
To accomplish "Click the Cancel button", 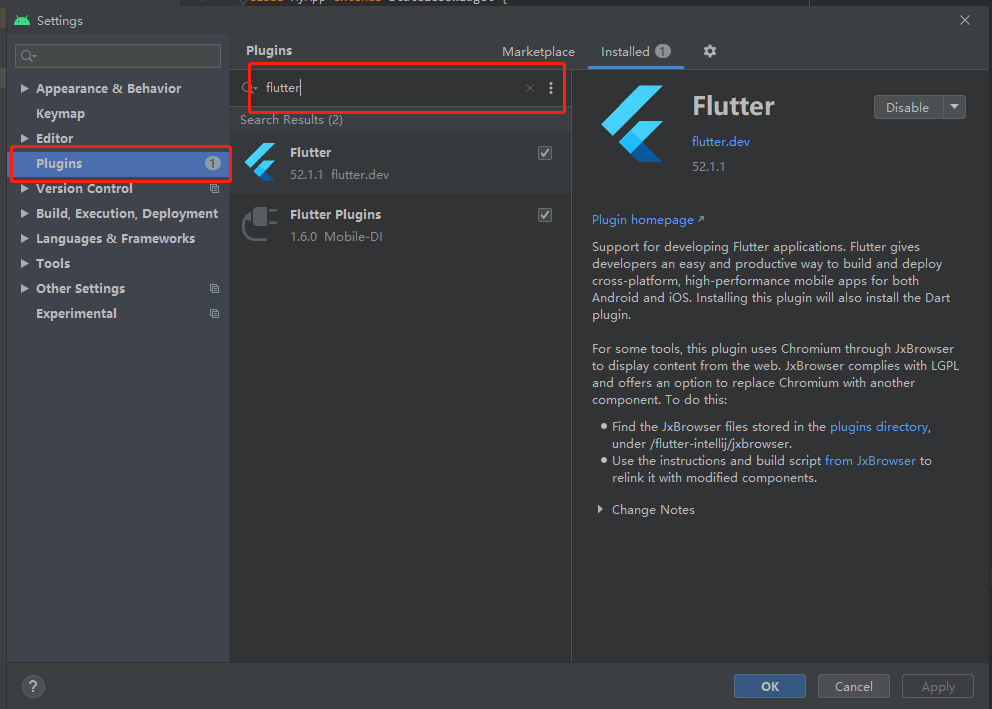I will (x=853, y=686).
